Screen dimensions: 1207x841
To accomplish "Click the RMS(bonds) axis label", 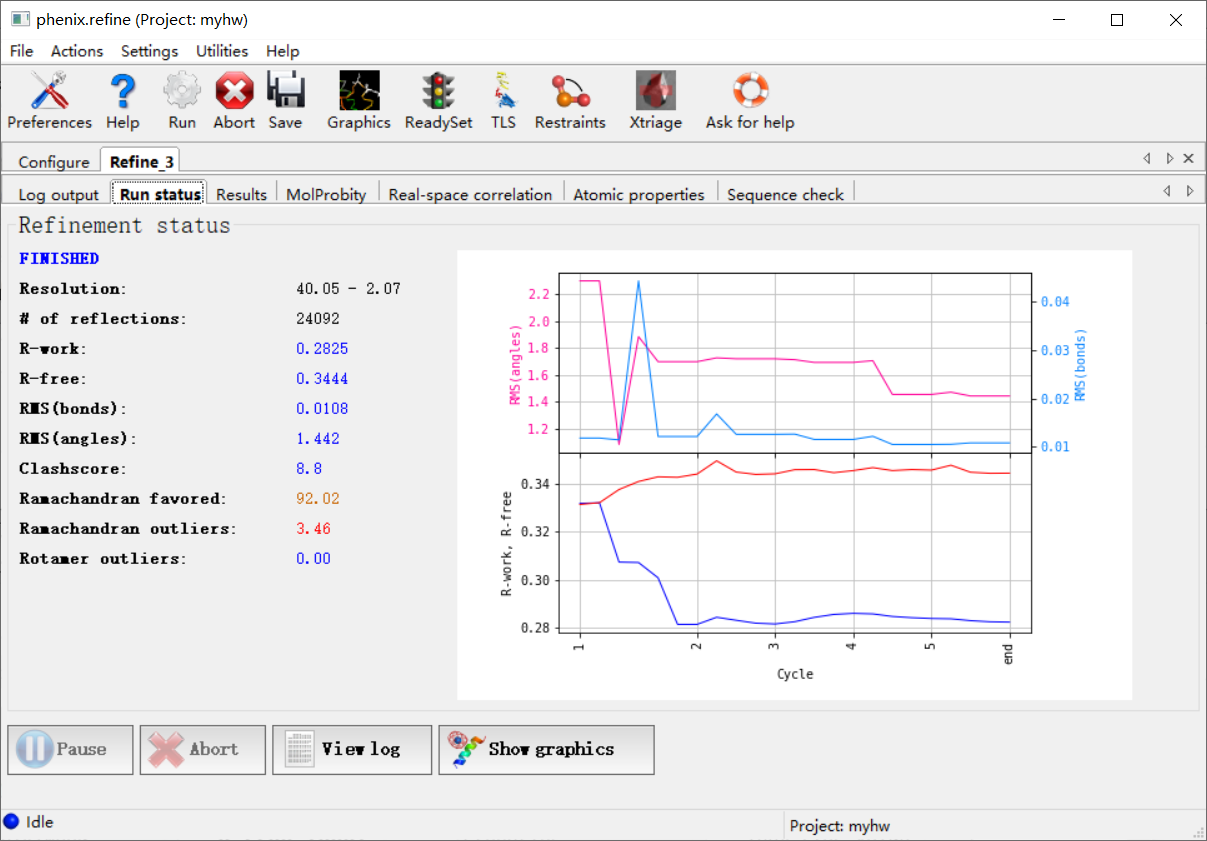I will pyautogui.click(x=1081, y=365).
